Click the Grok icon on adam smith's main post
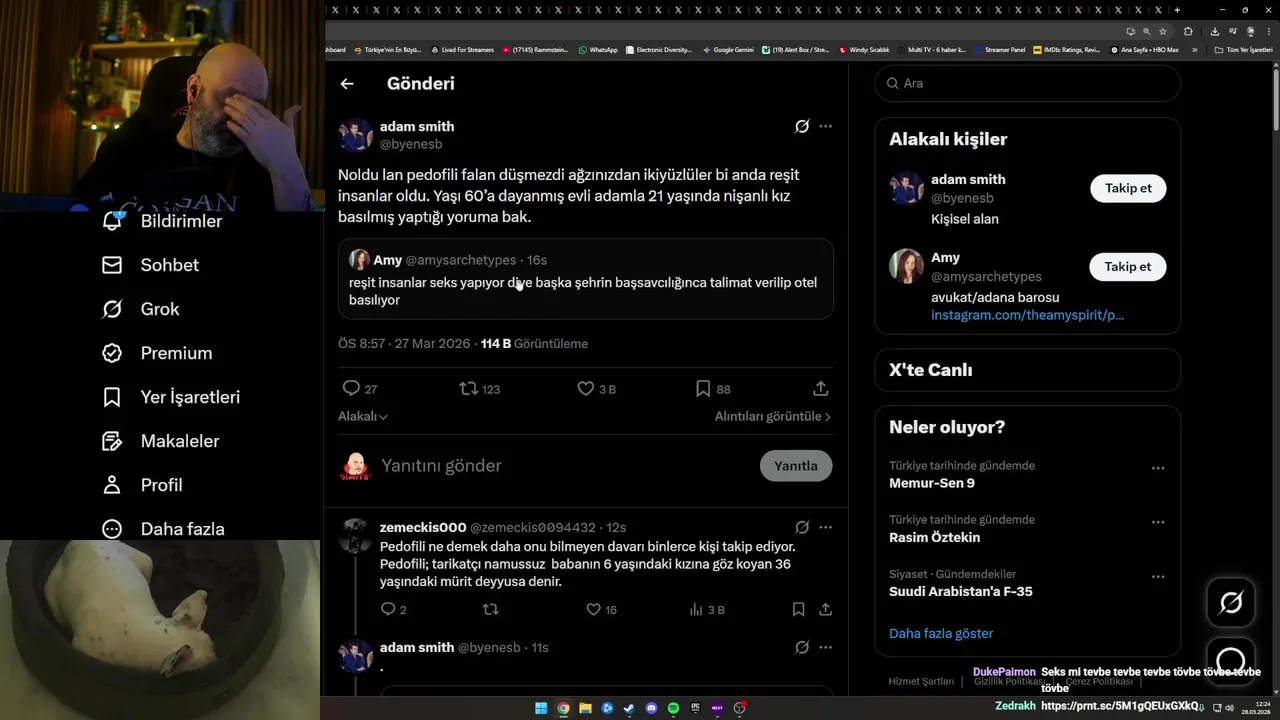1280x720 pixels. (802, 126)
